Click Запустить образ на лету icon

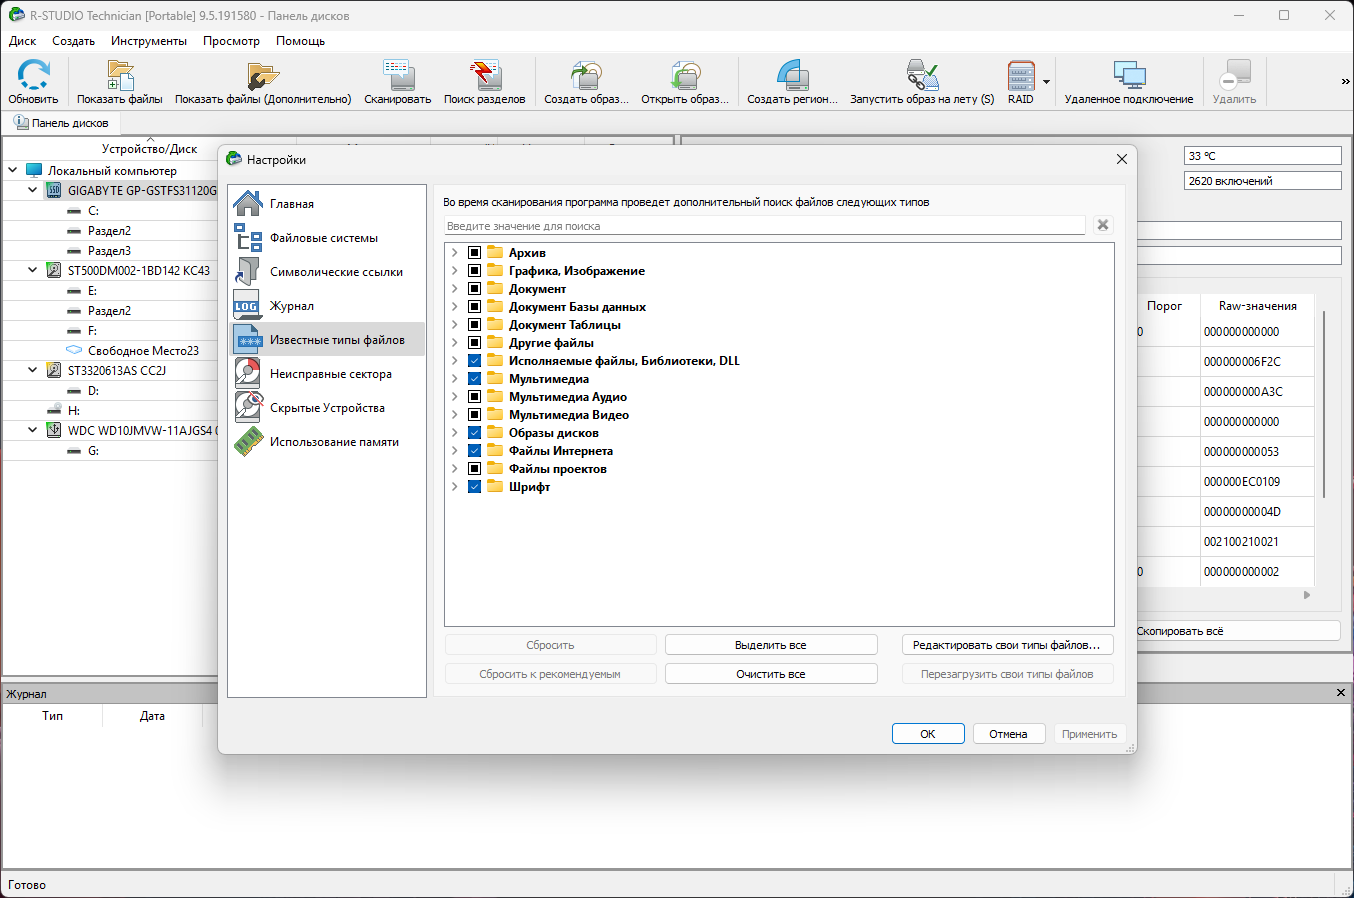pyautogui.click(x=922, y=82)
